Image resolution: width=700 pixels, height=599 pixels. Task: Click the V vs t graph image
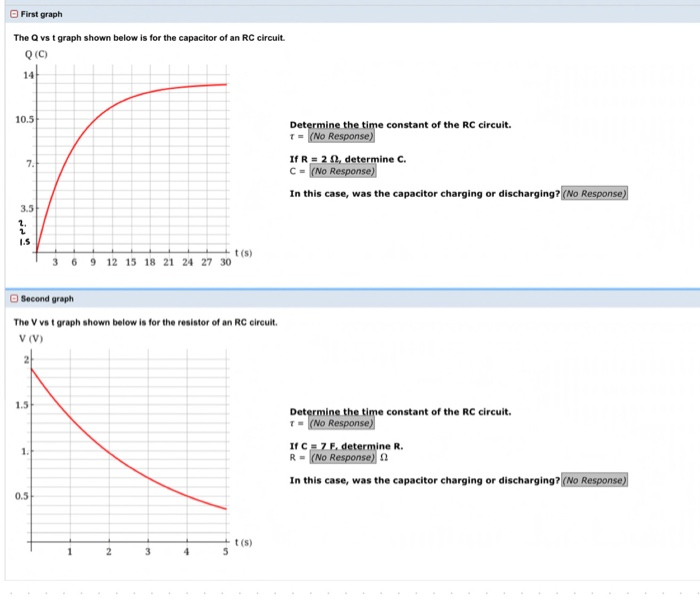(133, 446)
